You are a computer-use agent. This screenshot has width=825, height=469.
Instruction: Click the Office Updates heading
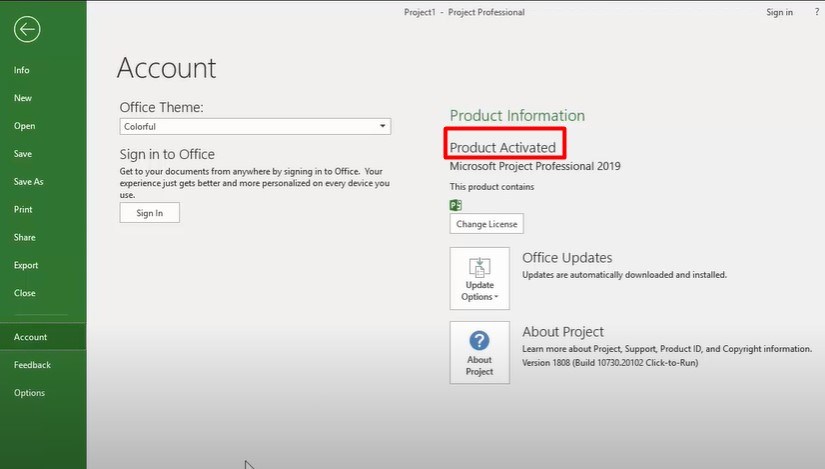click(x=567, y=257)
